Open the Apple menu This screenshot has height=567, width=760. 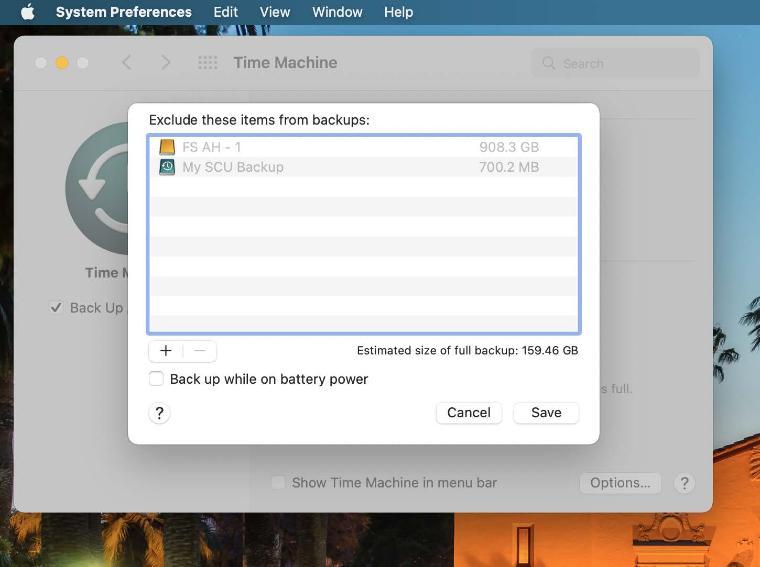click(x=28, y=12)
